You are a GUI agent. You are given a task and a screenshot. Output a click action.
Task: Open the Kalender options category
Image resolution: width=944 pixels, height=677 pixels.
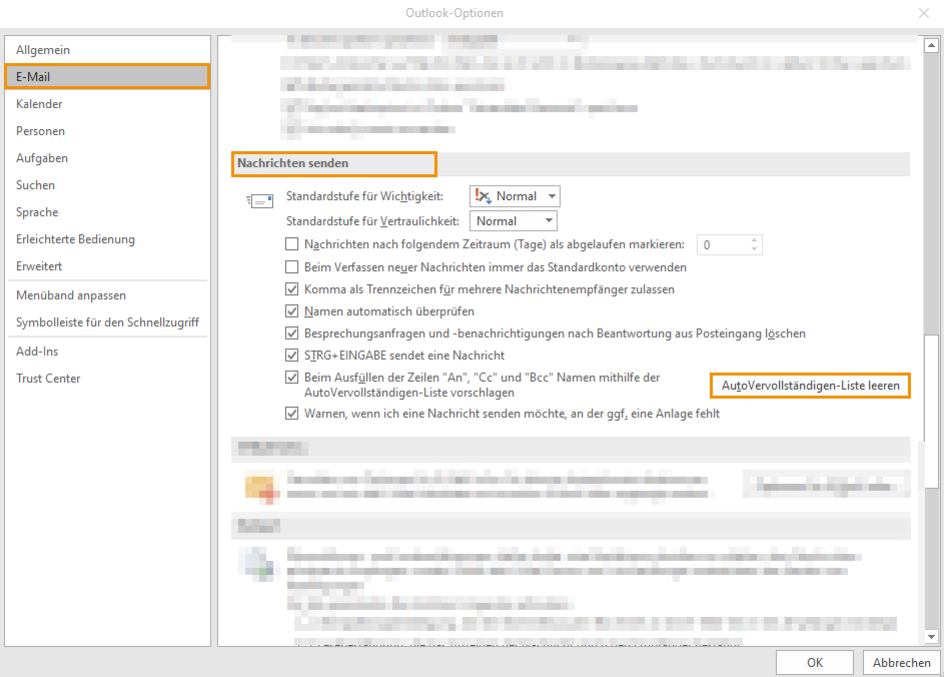click(x=108, y=104)
